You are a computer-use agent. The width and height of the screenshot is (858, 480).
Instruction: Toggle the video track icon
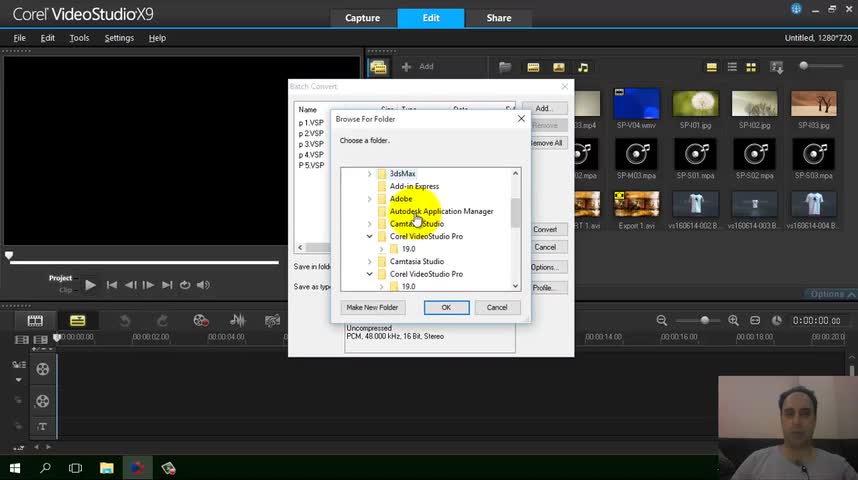tap(43, 369)
